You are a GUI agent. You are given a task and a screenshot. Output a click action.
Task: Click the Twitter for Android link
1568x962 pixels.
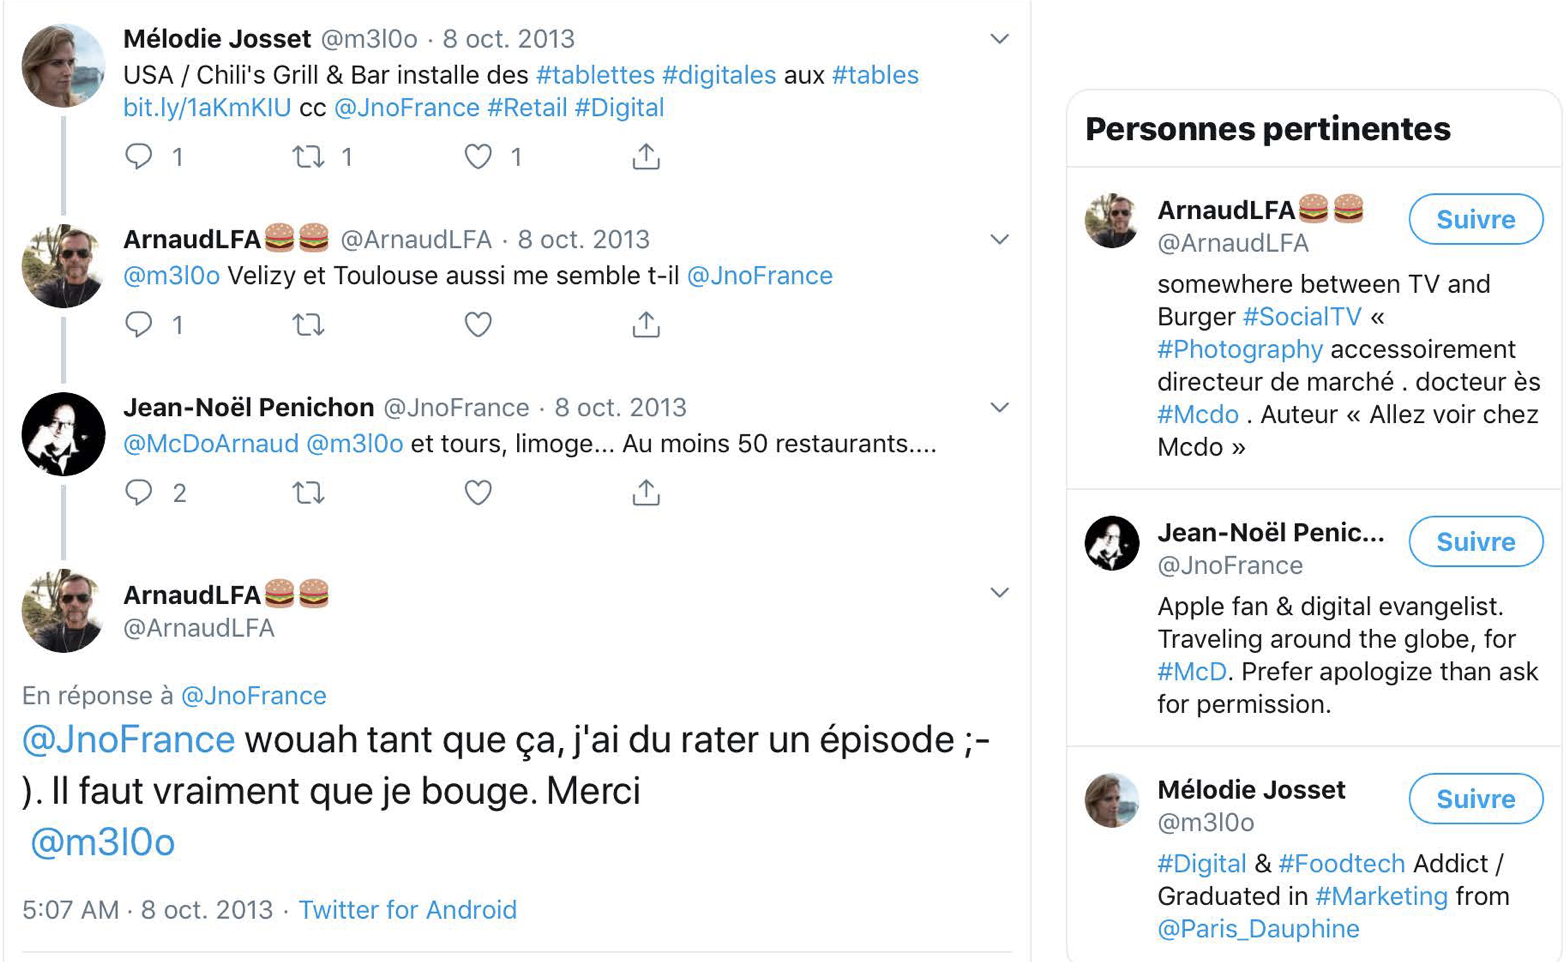point(407,910)
